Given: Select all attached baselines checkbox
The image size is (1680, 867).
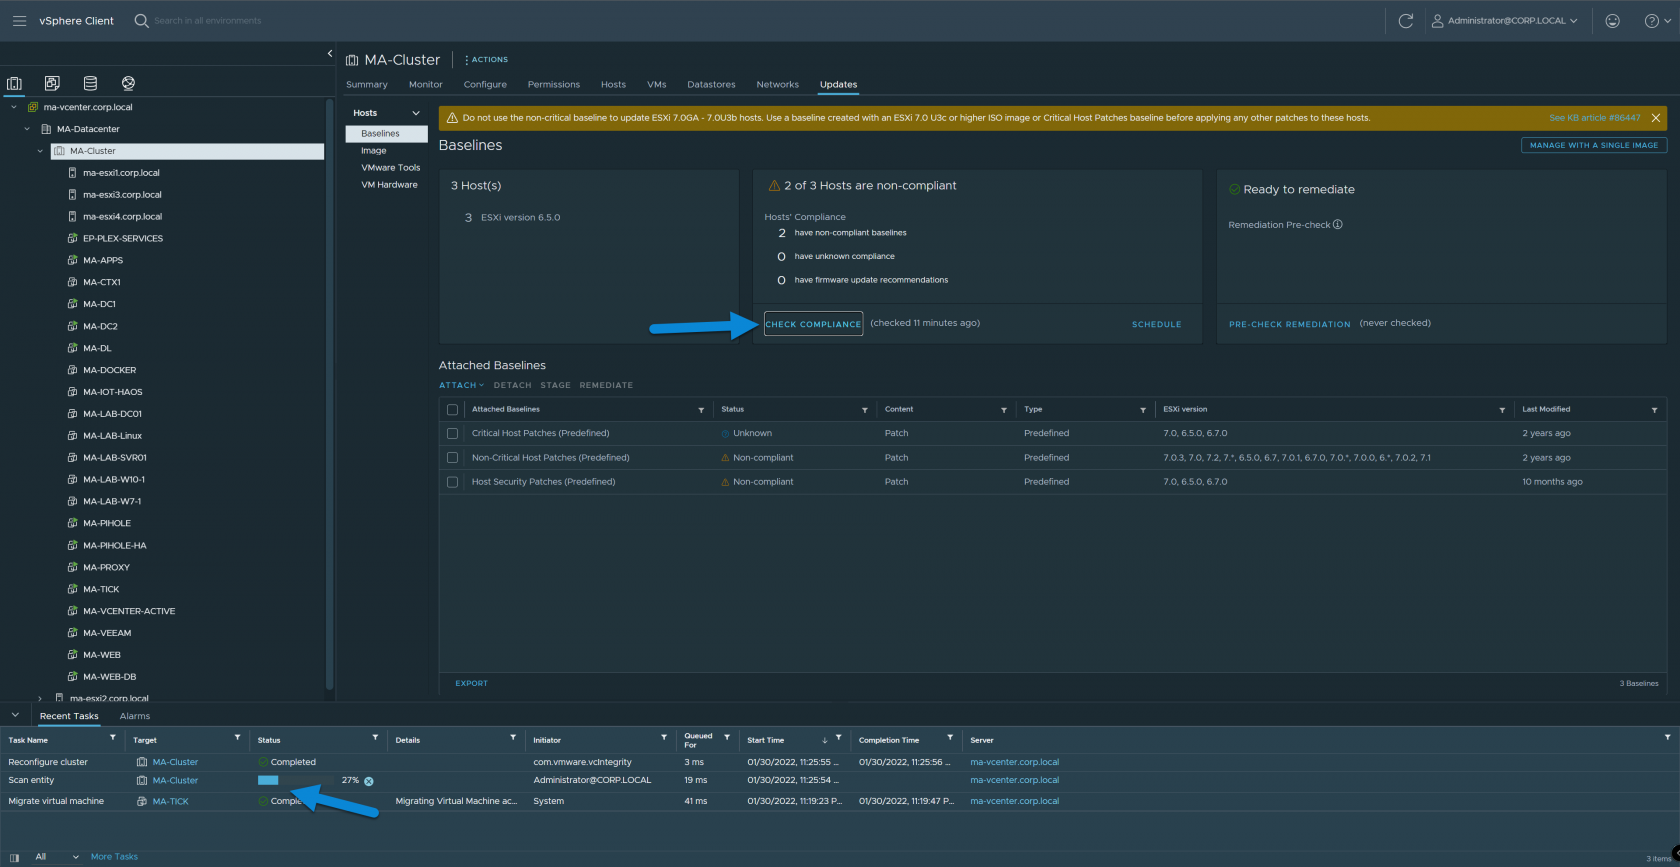Looking at the screenshot, I should click(452, 410).
